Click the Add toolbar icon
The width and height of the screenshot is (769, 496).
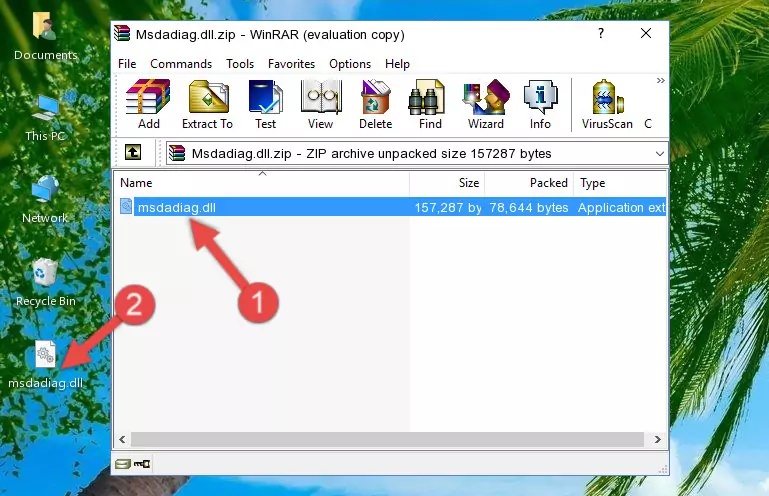click(x=148, y=104)
